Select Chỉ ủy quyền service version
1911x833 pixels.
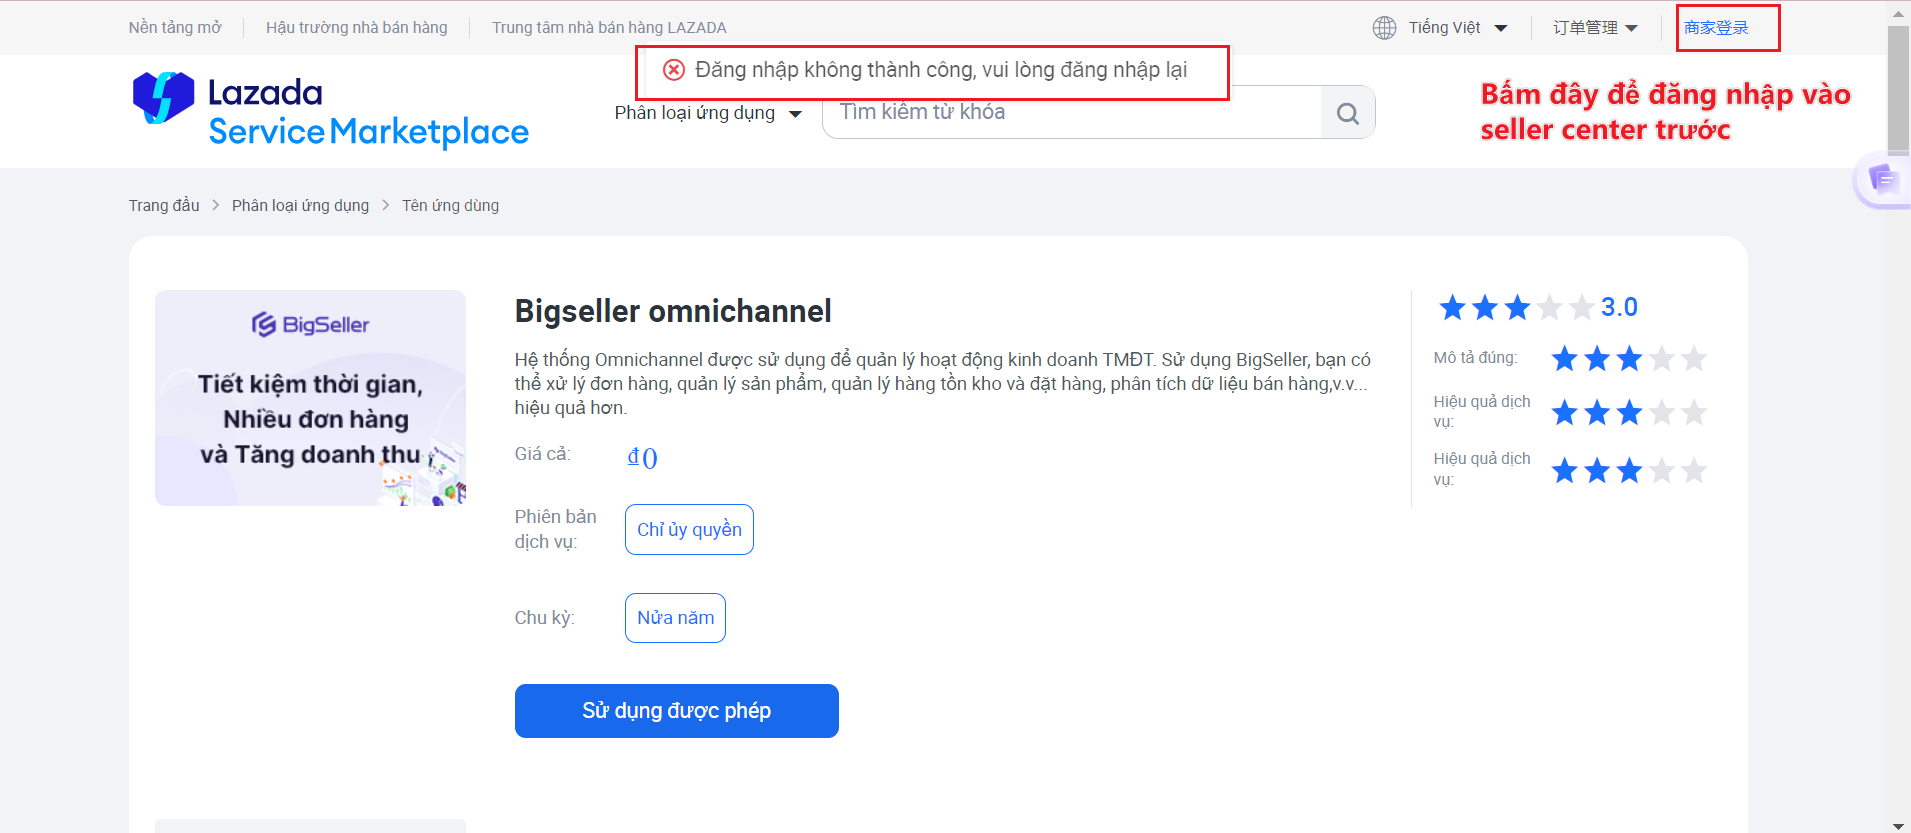[689, 529]
